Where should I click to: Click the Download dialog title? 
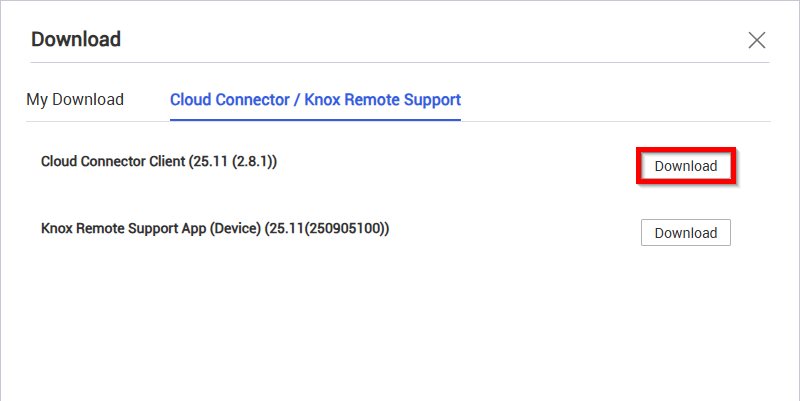coord(76,40)
